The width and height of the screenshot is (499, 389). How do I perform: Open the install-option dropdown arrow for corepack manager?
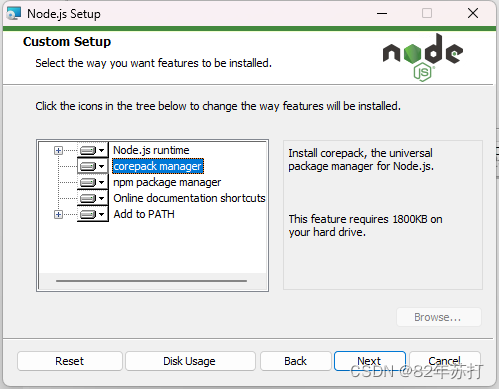[x=102, y=166]
